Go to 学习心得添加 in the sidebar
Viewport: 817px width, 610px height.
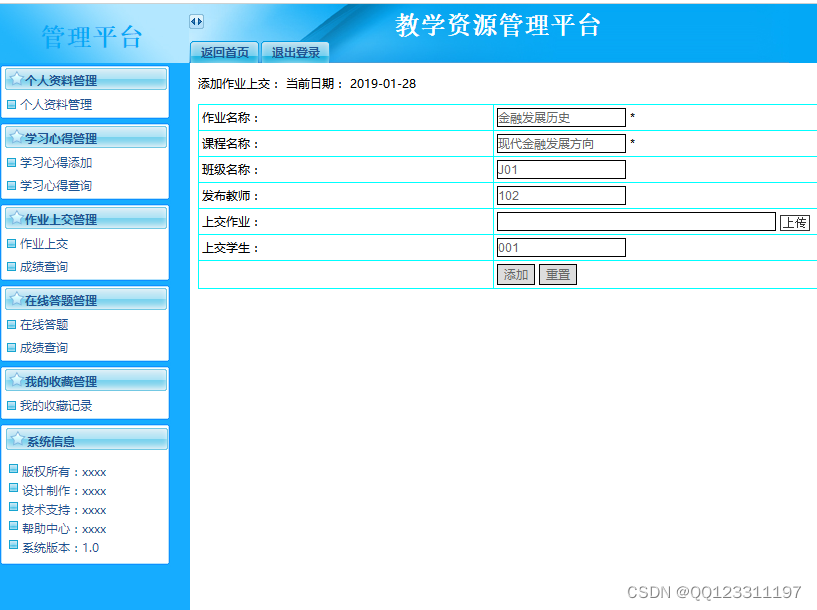point(56,163)
